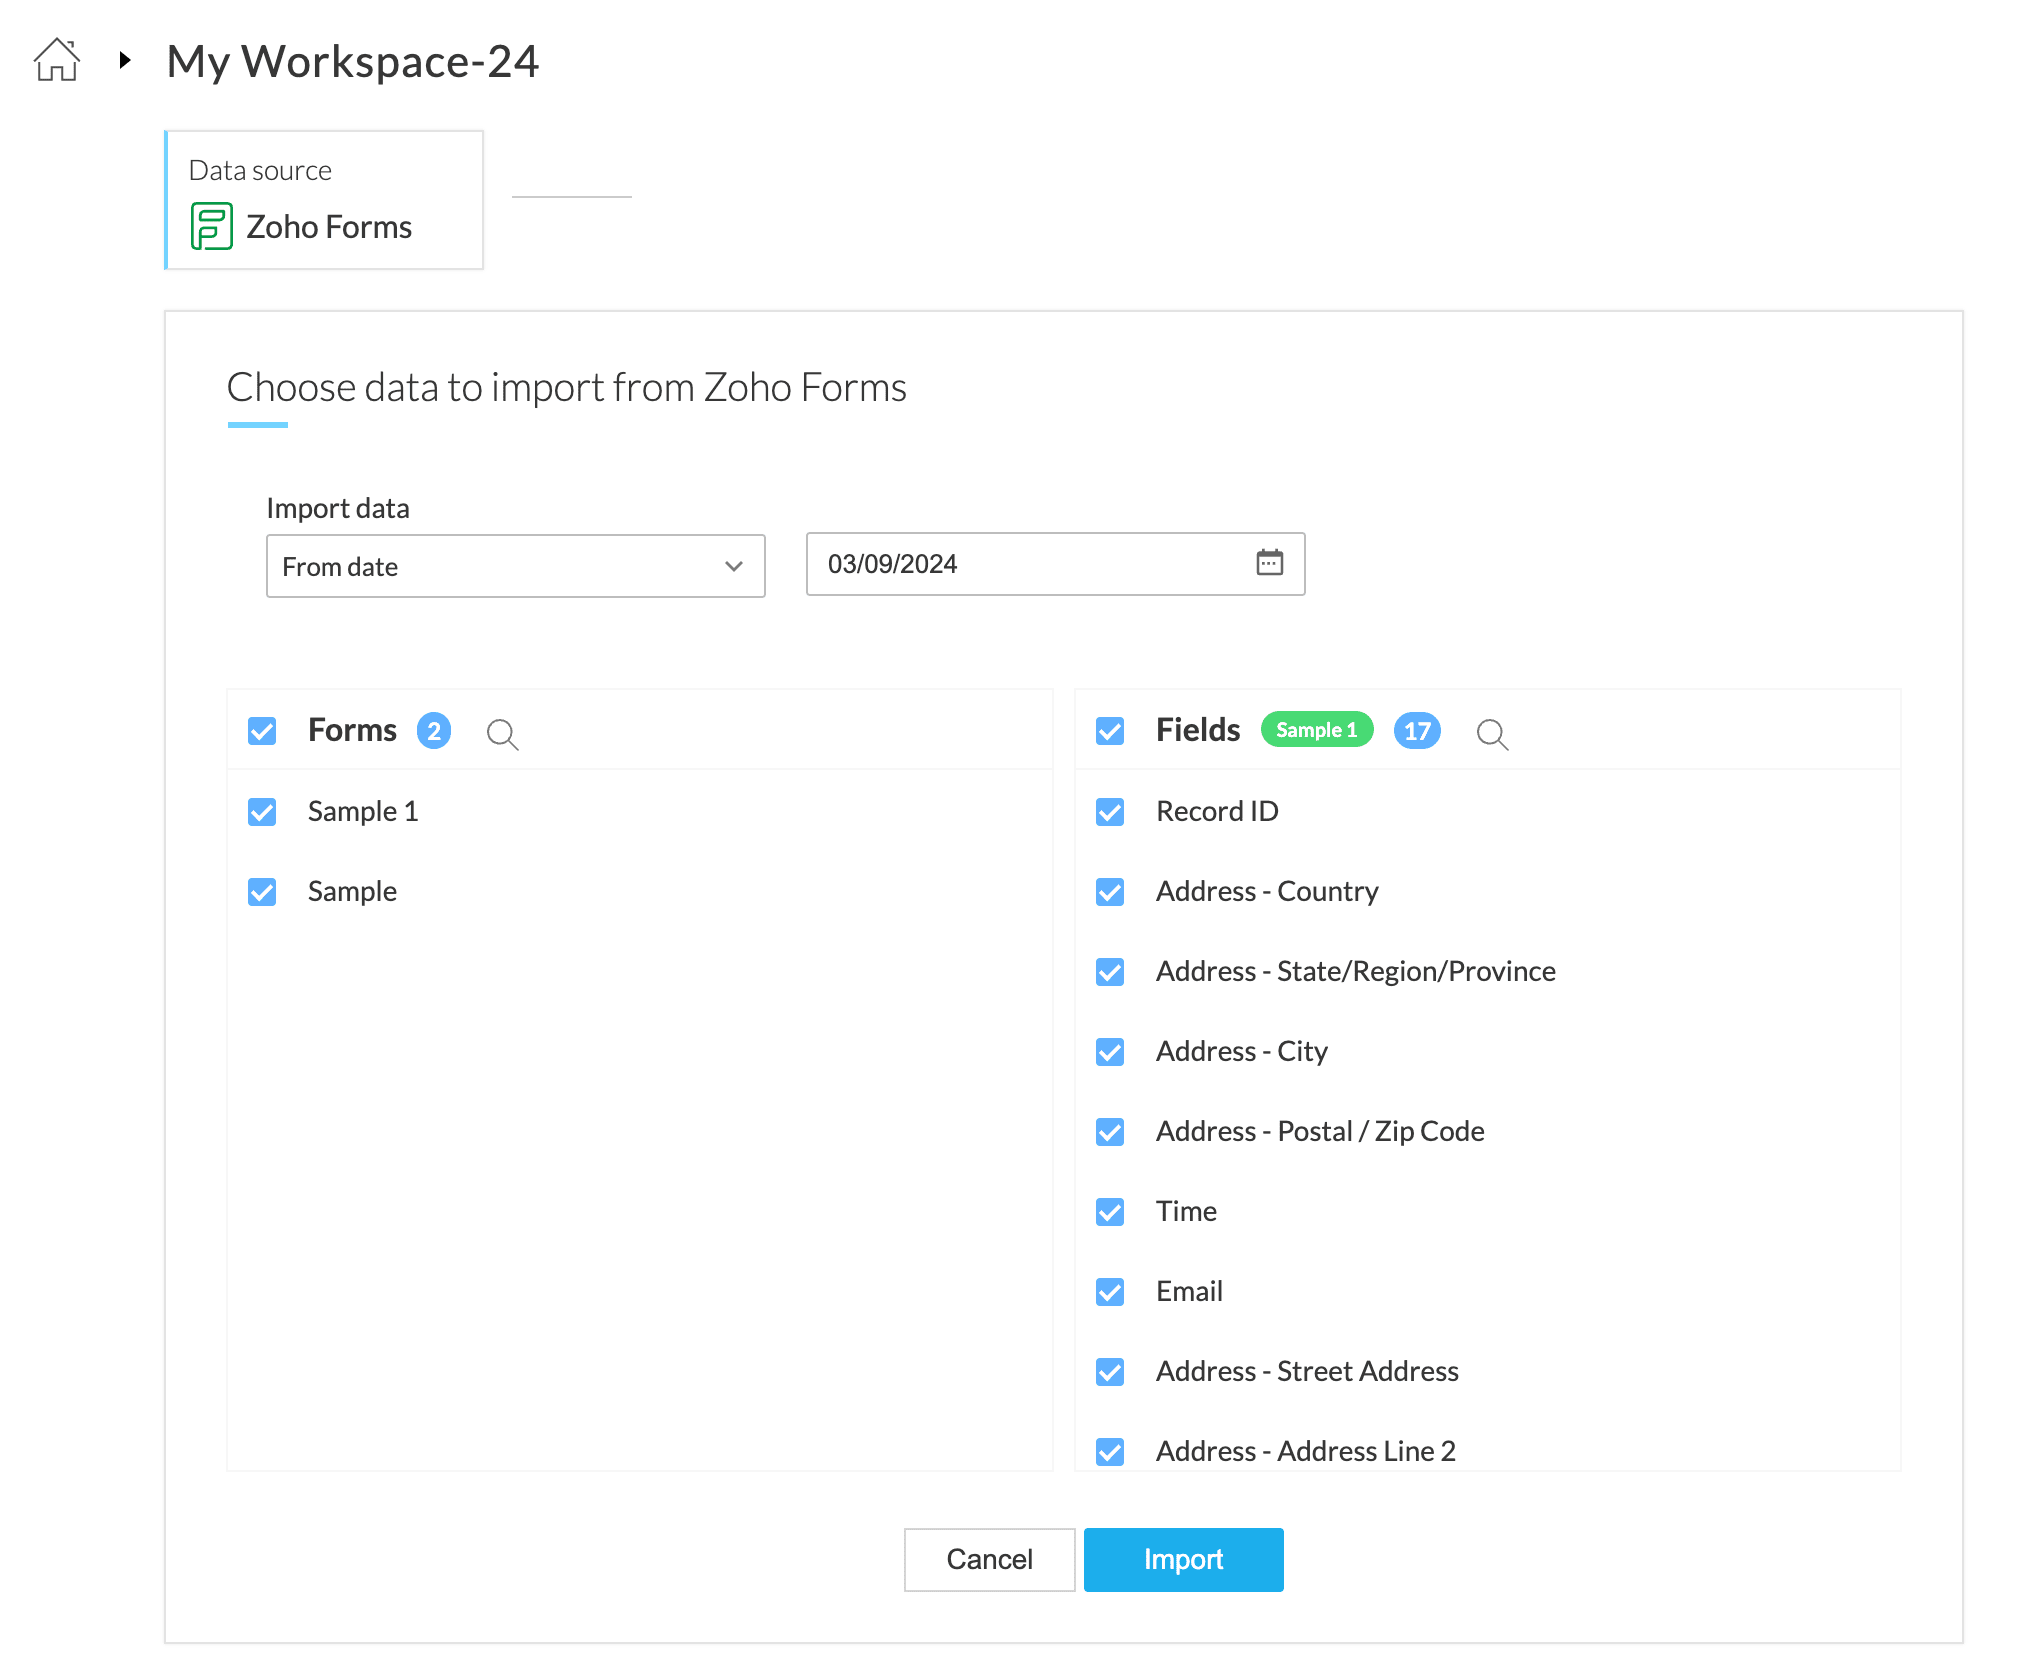Click the 03/09/2024 date input field

[x=1056, y=564]
